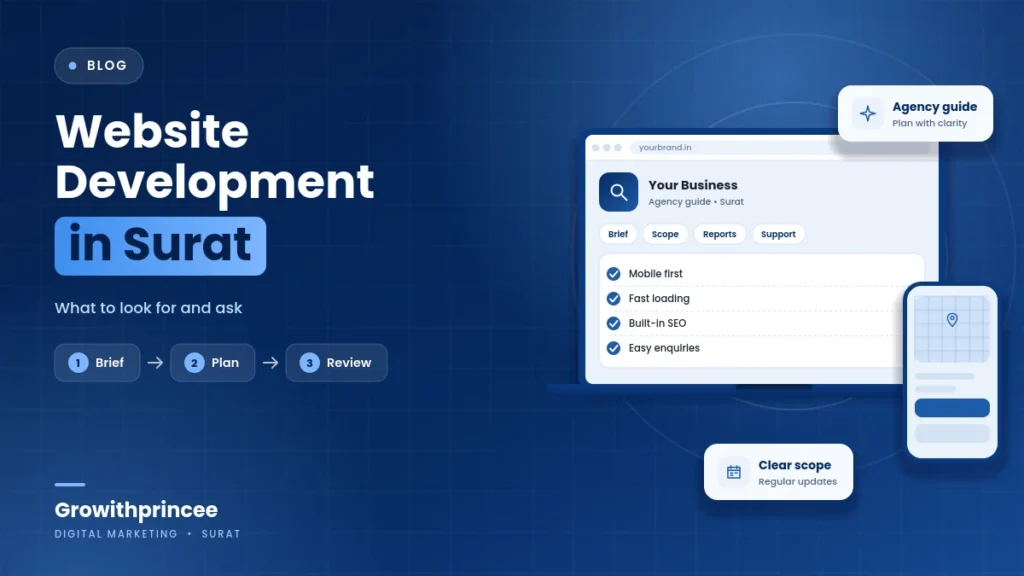
Task: Click the Agency guide card title
Action: tap(935, 106)
